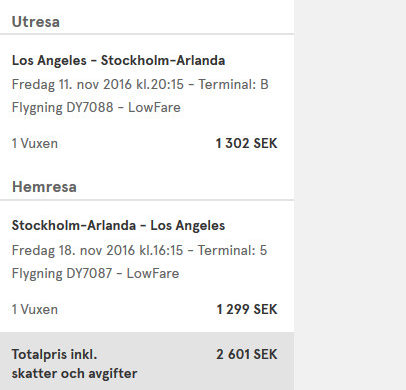Viewport: 406px width, 390px height.
Task: Click the 1 299 SEK return price
Action: pyautogui.click(x=247, y=309)
